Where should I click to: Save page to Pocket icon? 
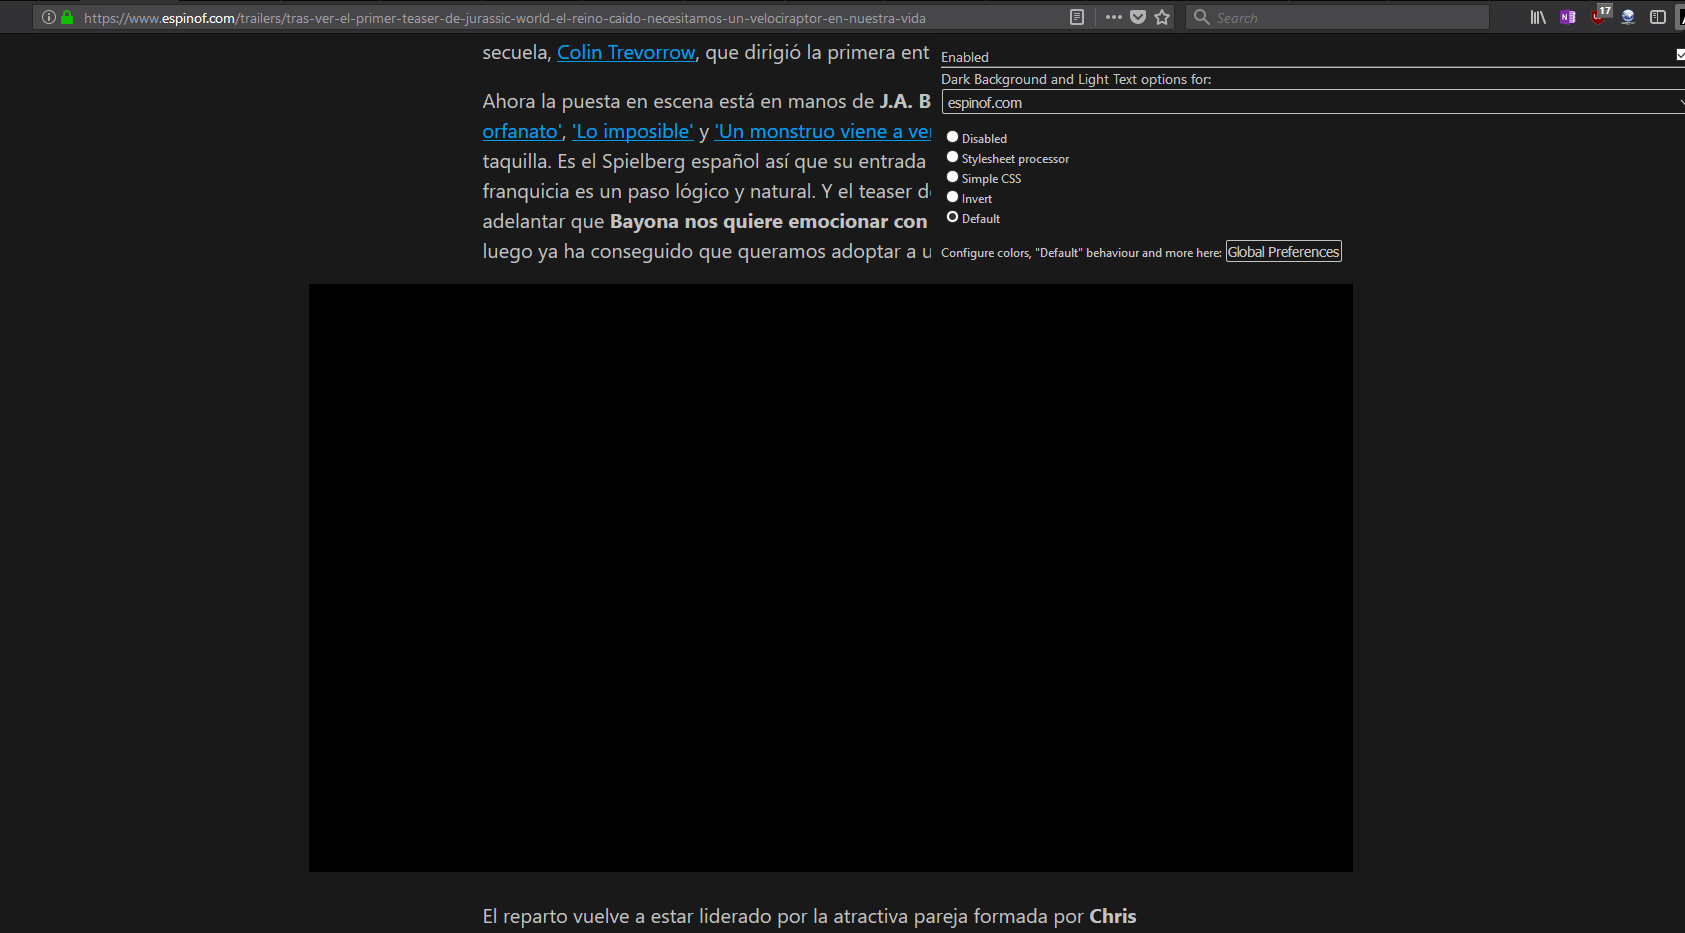coord(1138,17)
